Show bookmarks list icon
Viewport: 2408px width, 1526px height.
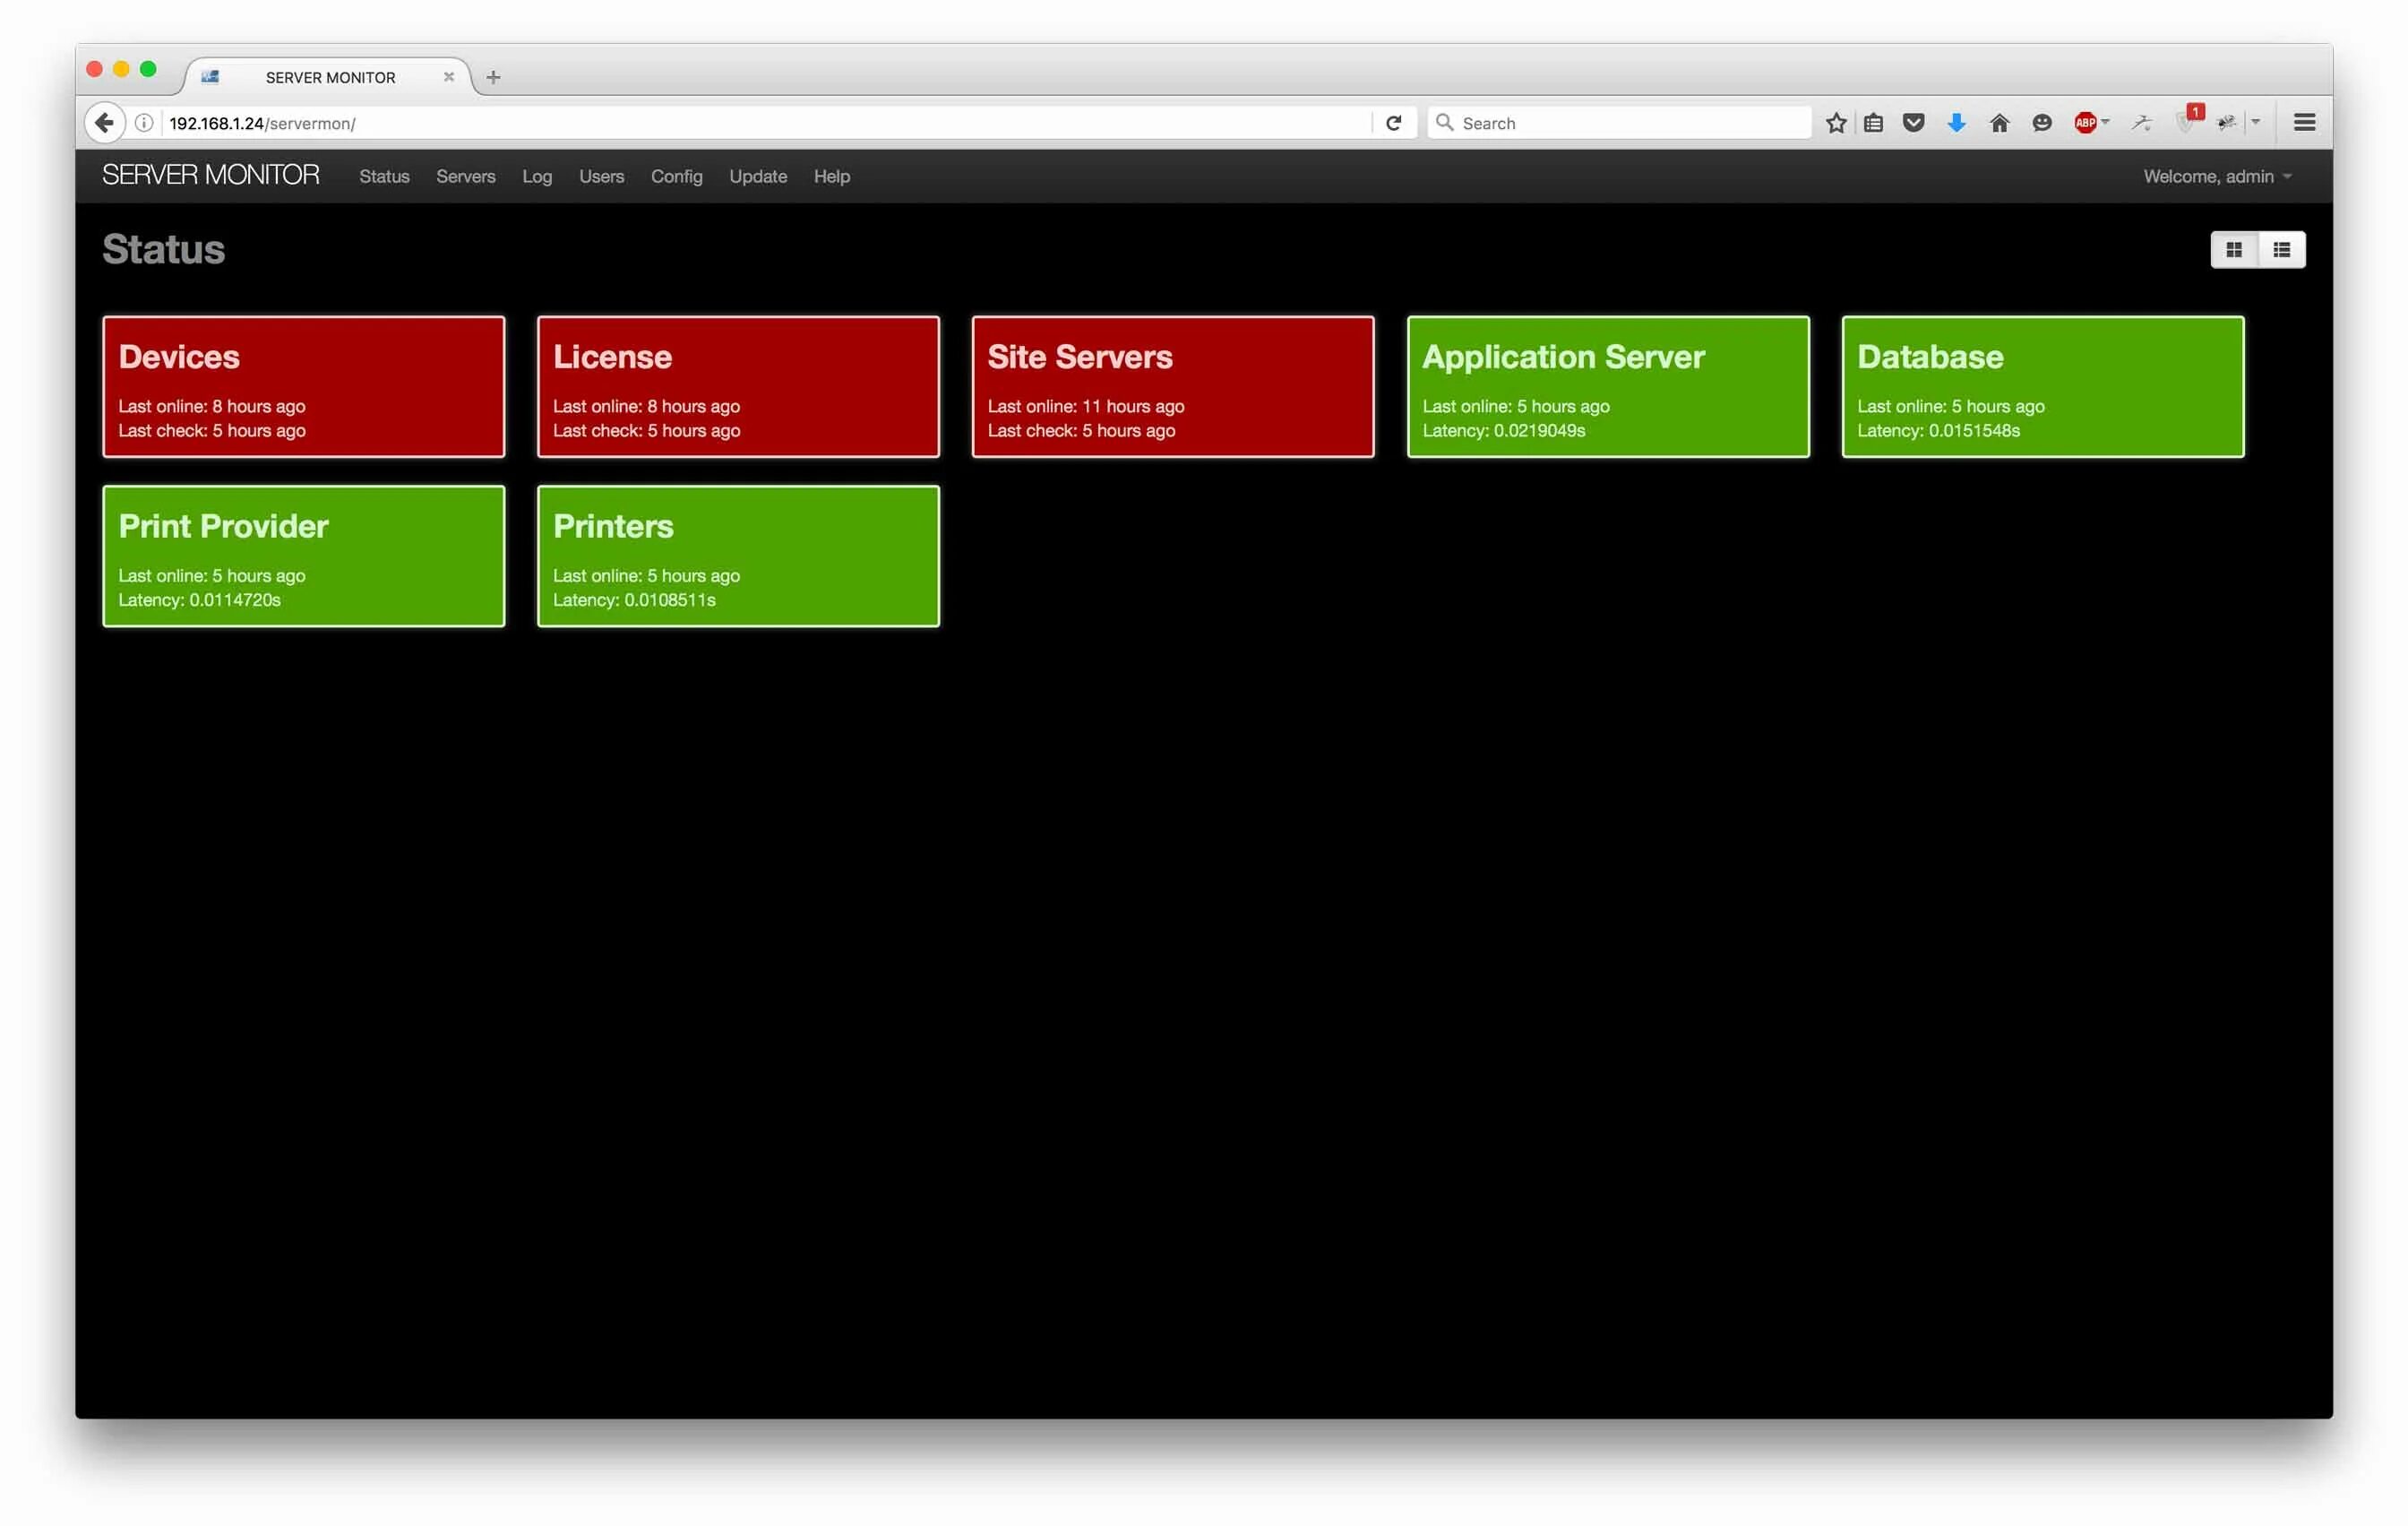coord(1873,123)
